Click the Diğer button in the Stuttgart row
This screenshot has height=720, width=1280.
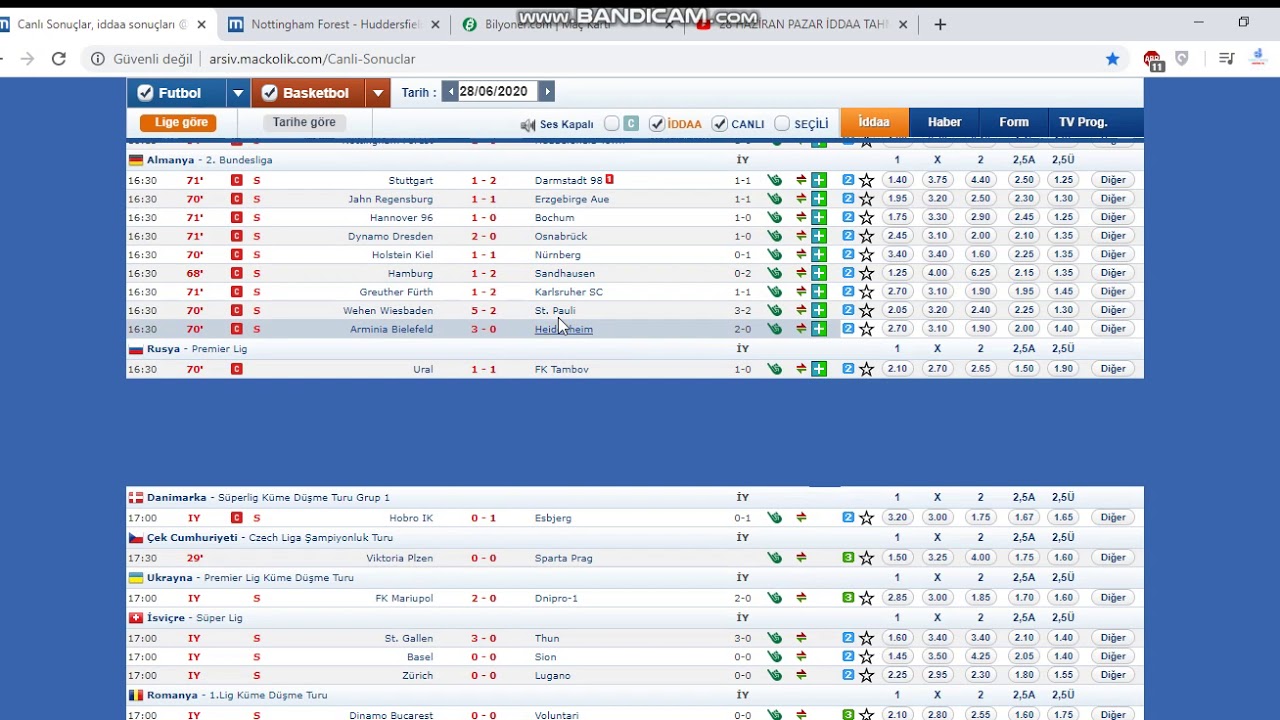point(1113,180)
